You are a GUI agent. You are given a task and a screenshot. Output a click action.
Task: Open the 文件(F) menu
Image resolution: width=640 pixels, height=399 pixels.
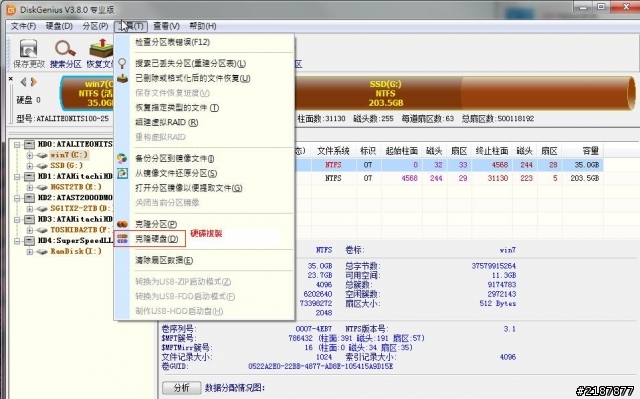23,26
